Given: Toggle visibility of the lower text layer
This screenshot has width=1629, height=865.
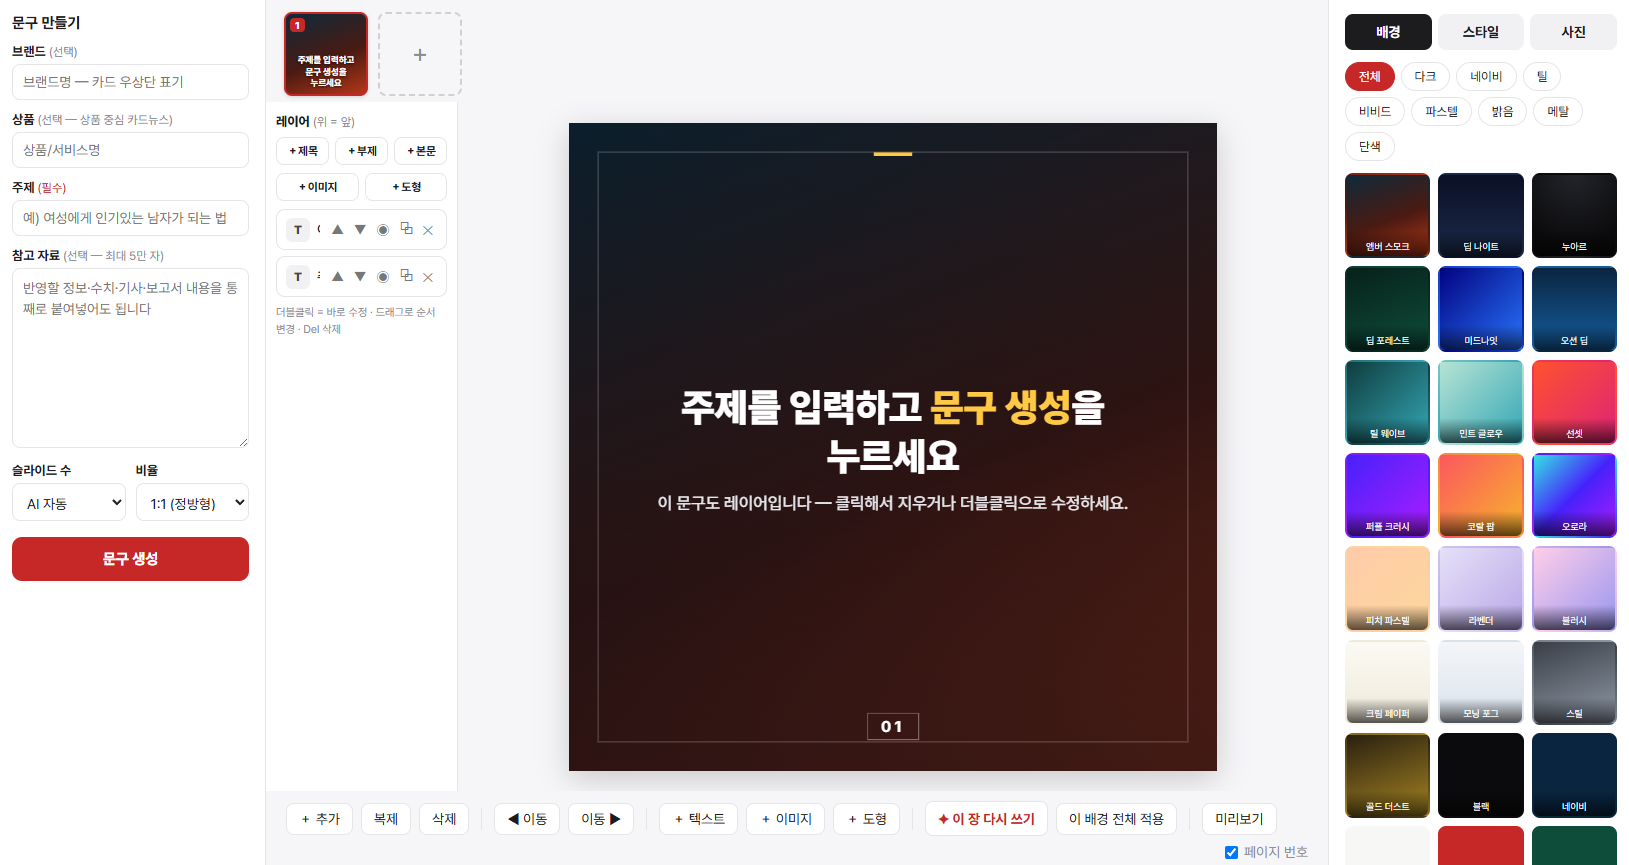Looking at the screenshot, I should (383, 277).
